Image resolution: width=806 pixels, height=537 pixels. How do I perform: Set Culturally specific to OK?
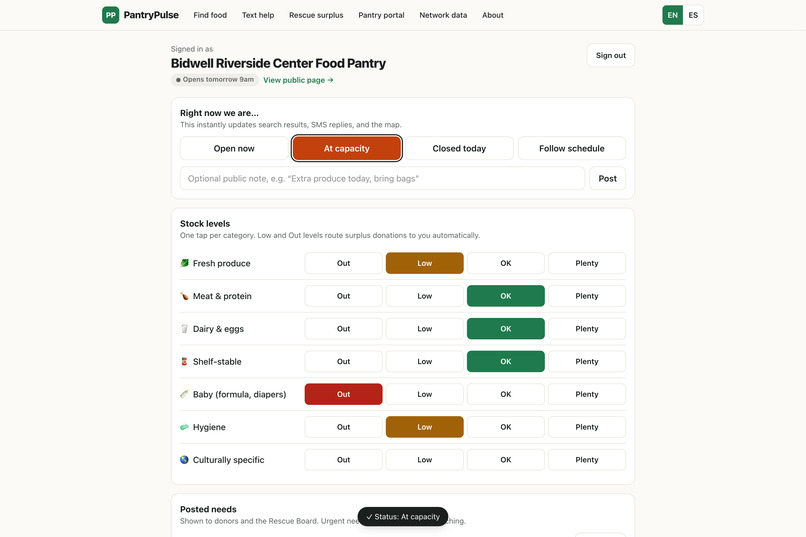(506, 460)
